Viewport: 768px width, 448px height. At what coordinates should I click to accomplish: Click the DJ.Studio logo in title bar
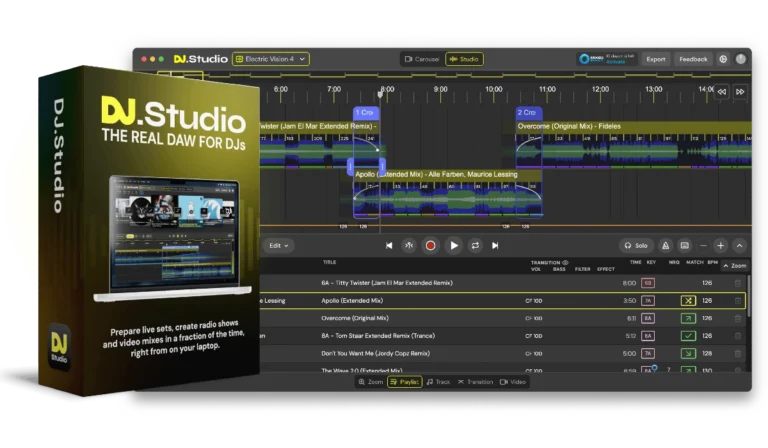point(201,59)
